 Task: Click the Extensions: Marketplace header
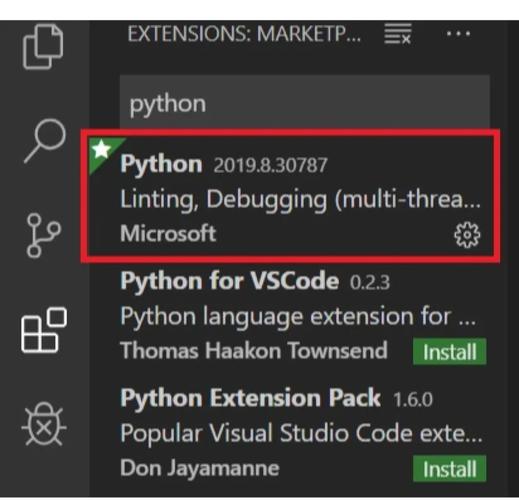(x=244, y=34)
